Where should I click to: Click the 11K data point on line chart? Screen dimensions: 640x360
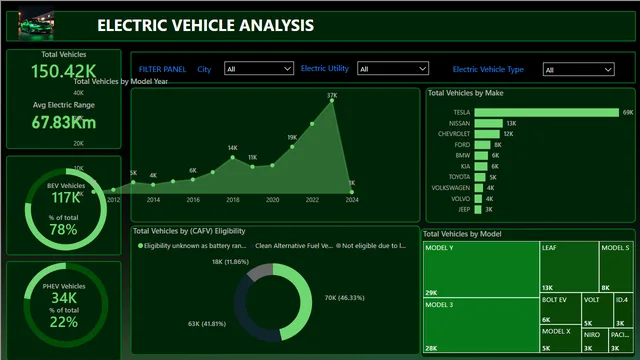pyautogui.click(x=253, y=167)
